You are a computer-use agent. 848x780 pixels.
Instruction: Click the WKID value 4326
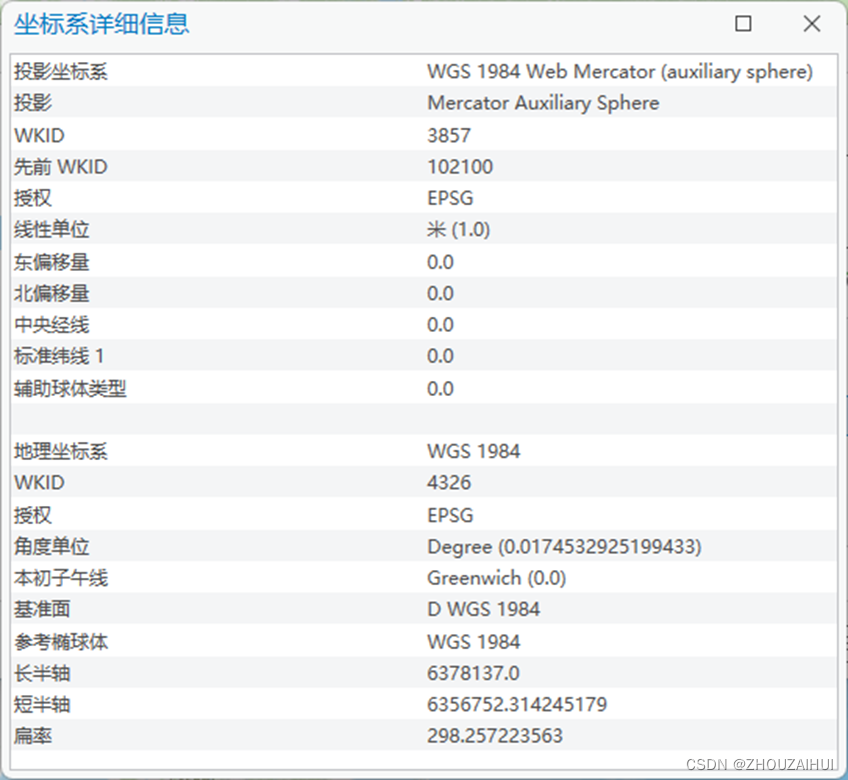coord(448,483)
